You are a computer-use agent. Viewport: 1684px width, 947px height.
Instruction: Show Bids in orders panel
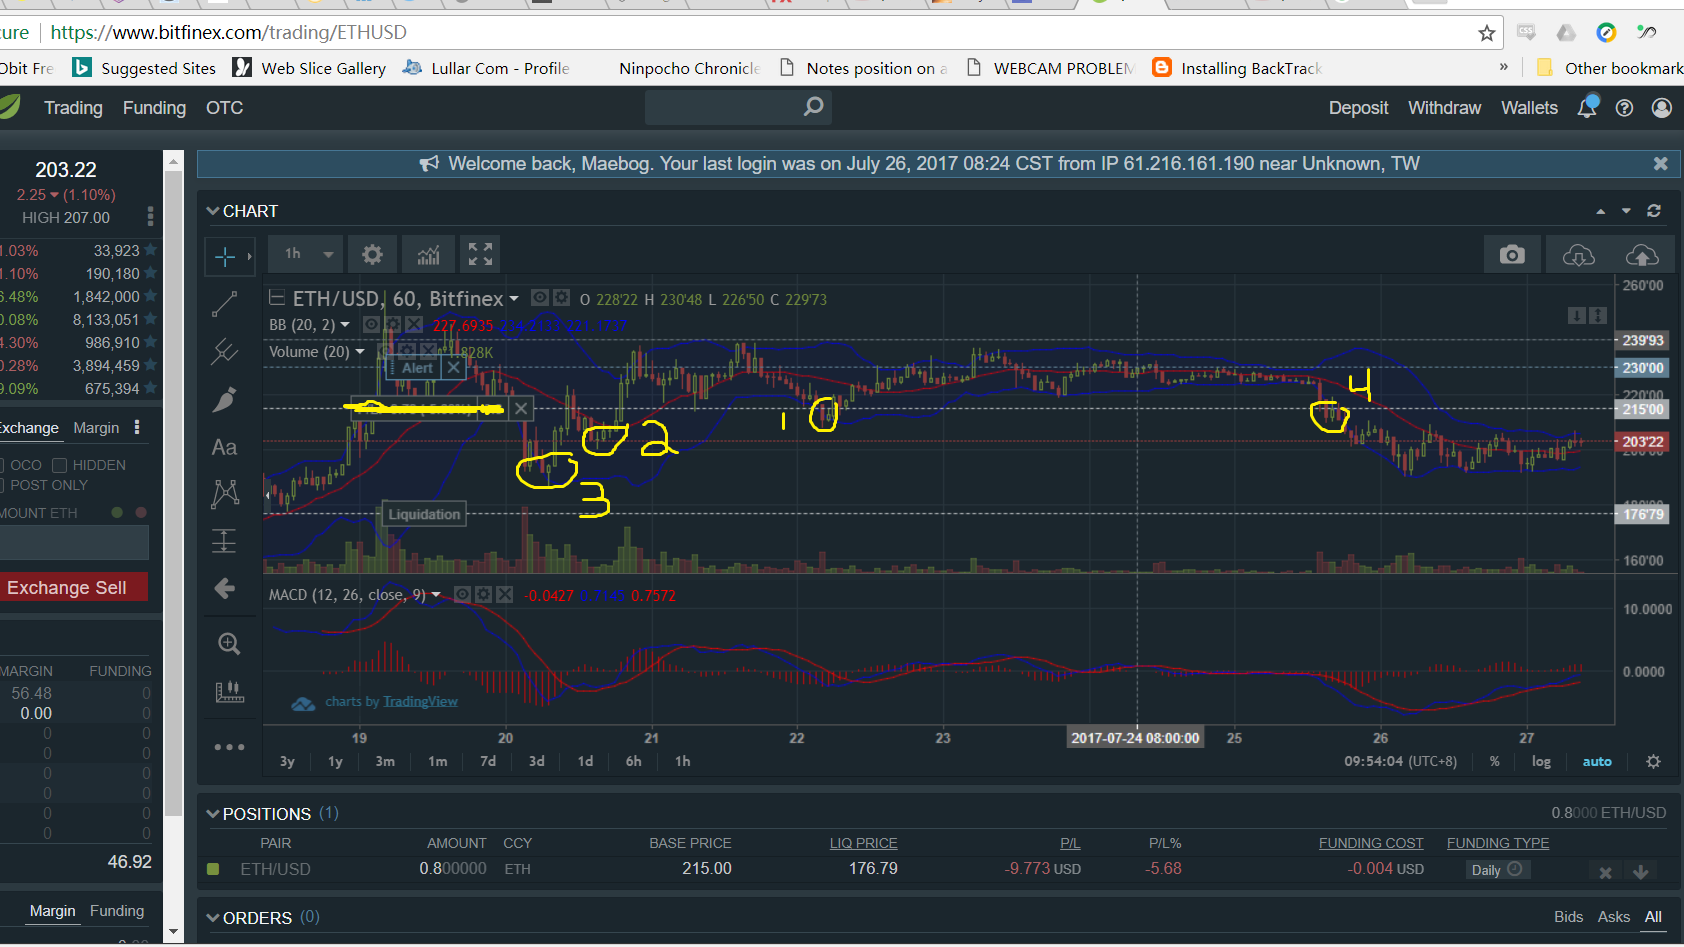point(1568,917)
